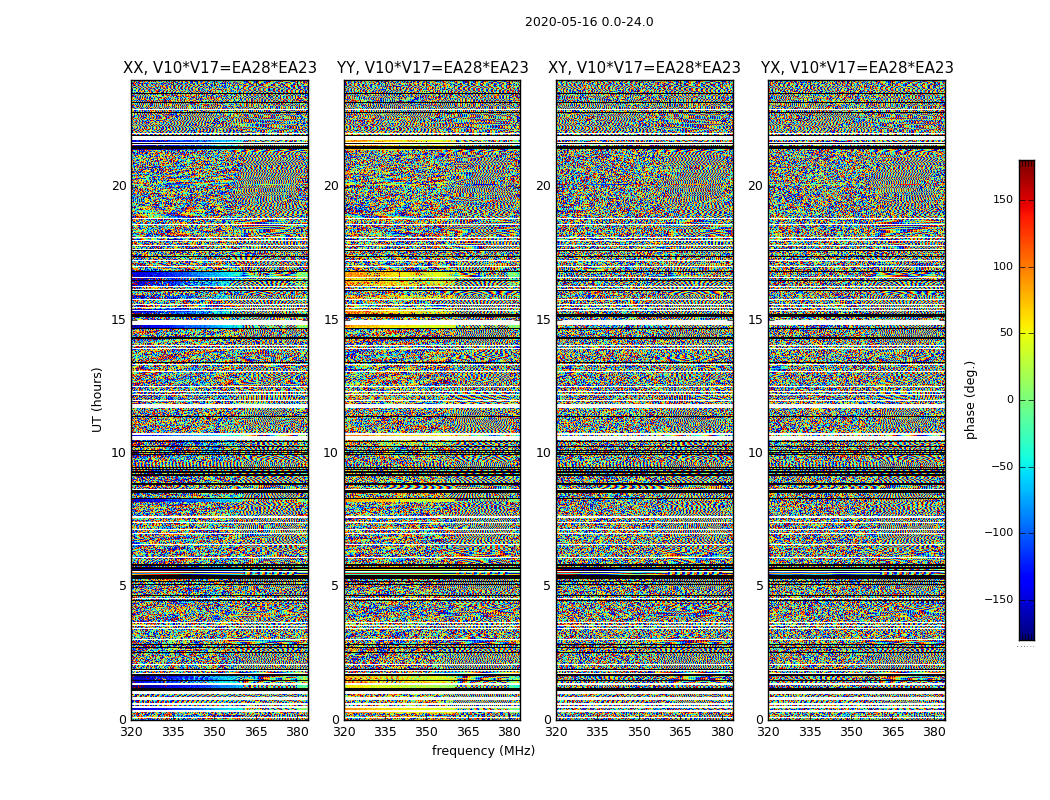Click the 10 hour tick on XX panel
Screen dimensions: 1050x800
click(x=119, y=453)
